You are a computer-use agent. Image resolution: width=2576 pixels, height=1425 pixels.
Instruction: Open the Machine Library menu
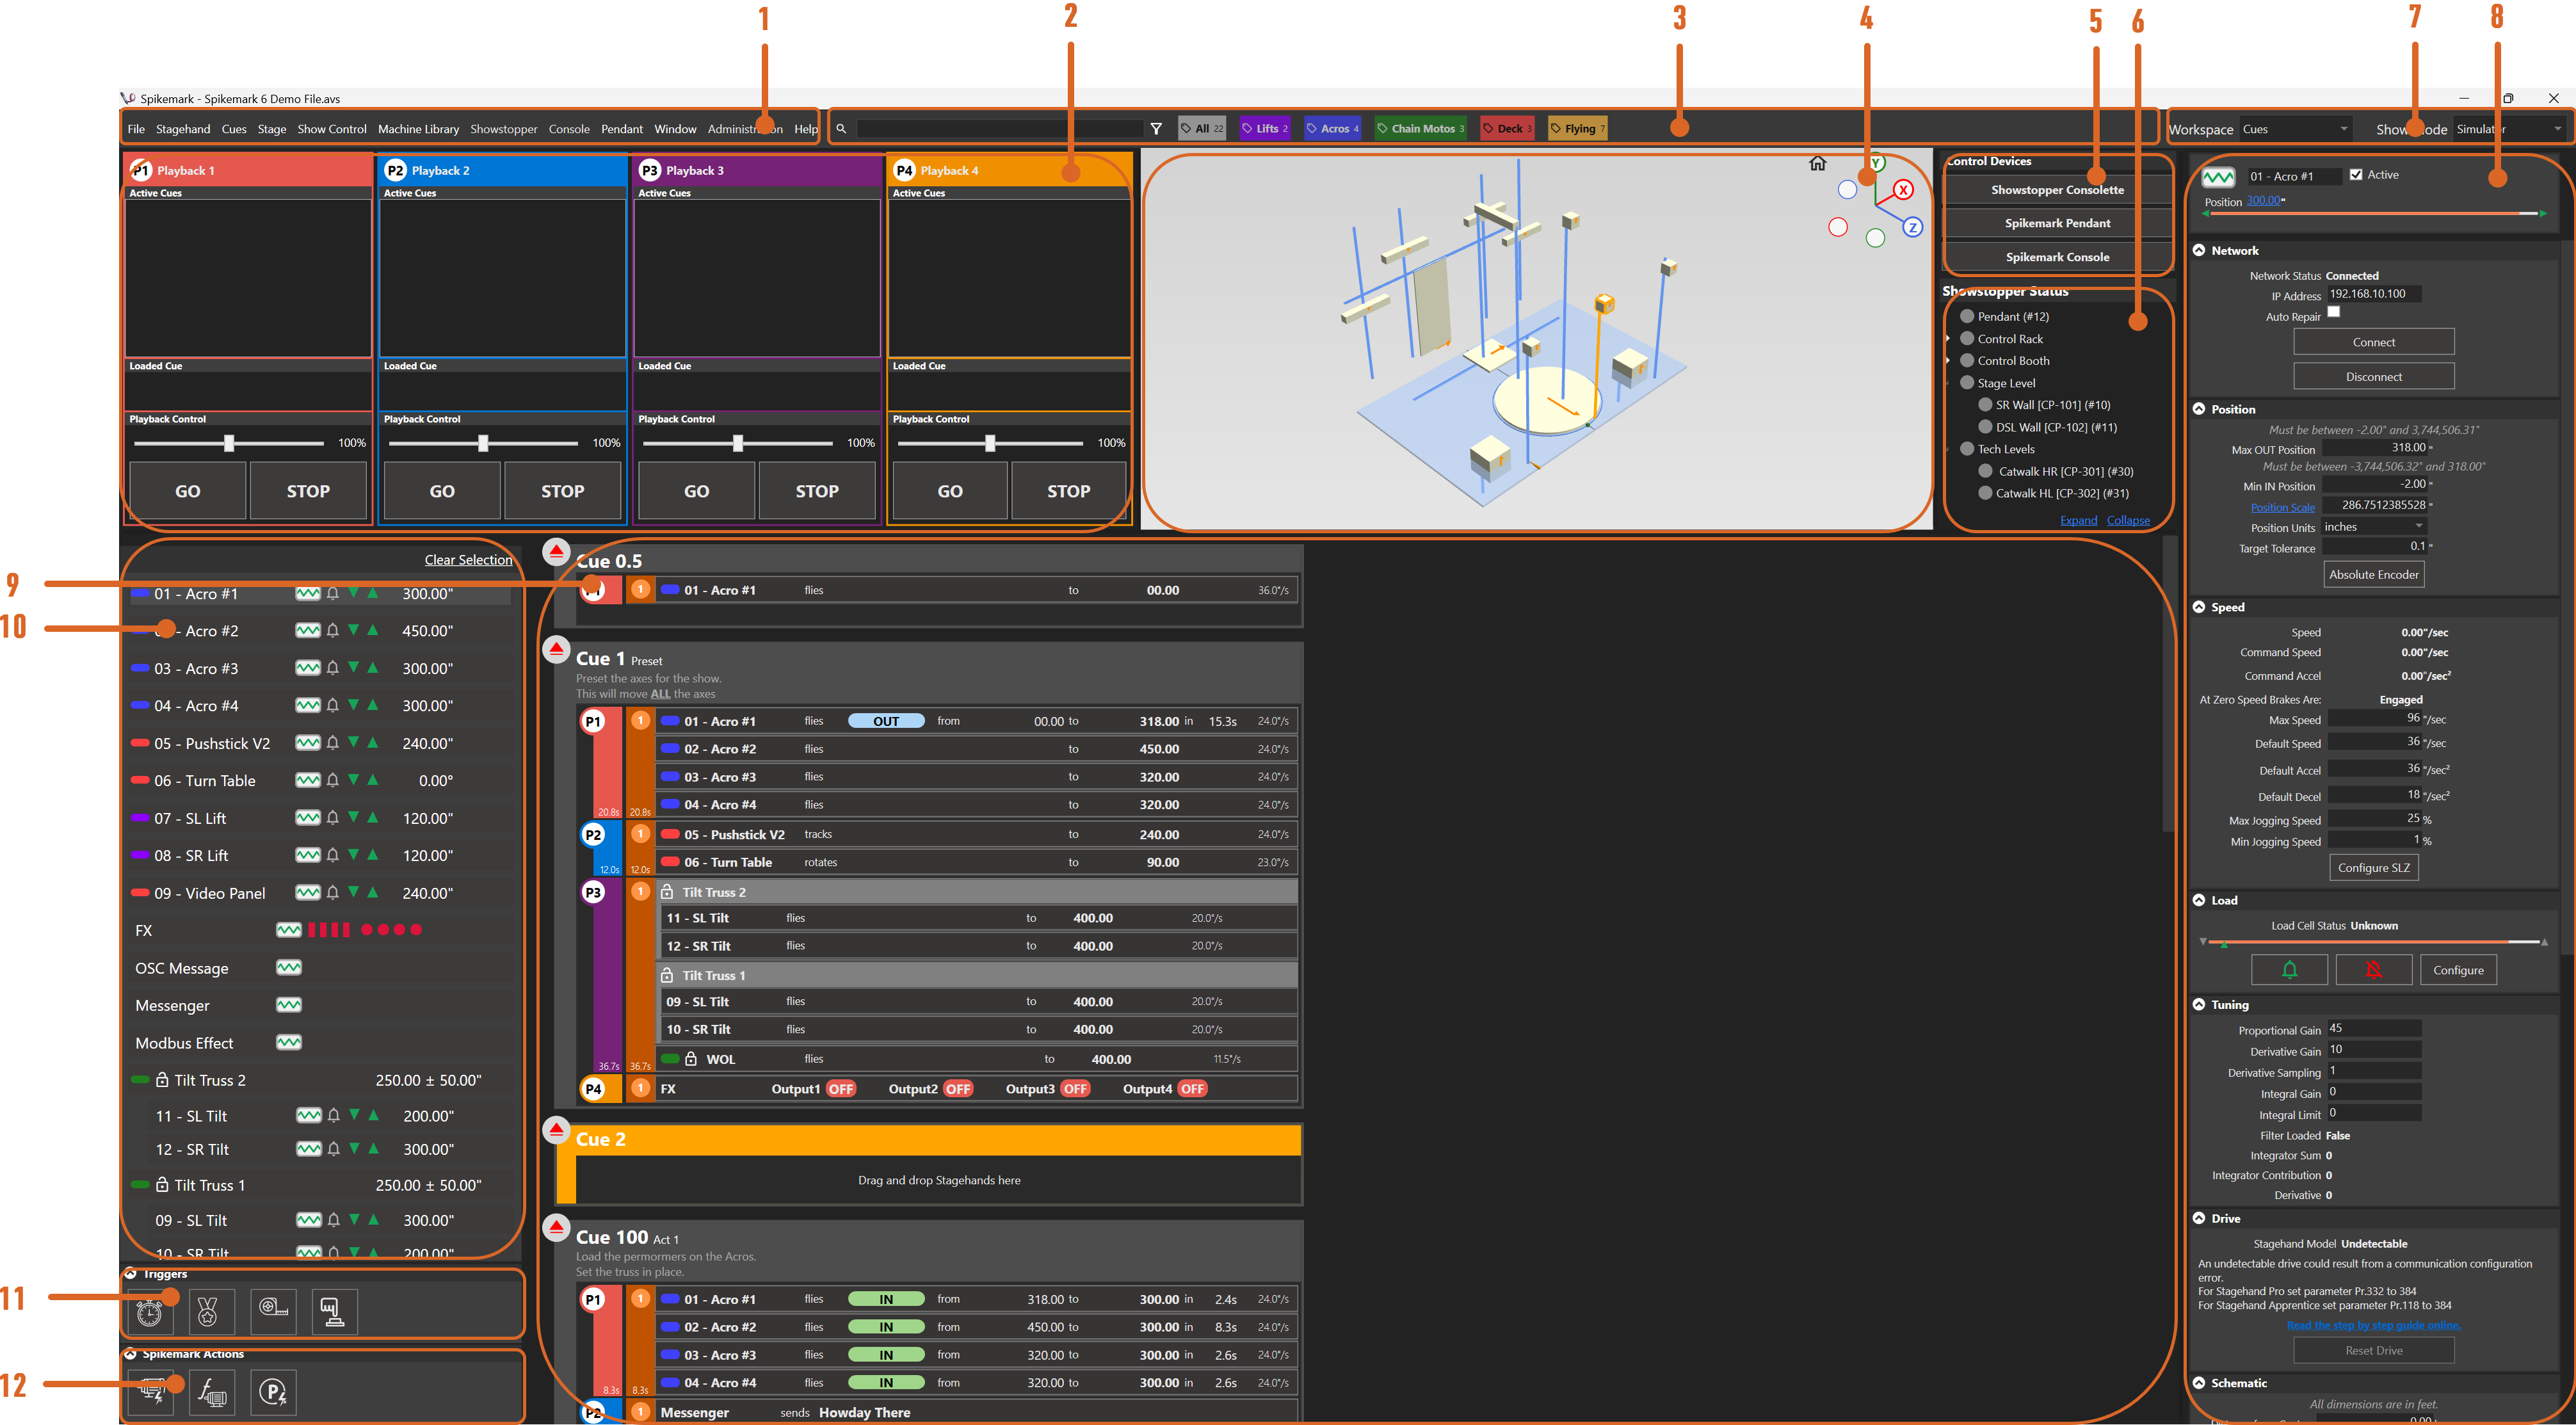[x=418, y=128]
